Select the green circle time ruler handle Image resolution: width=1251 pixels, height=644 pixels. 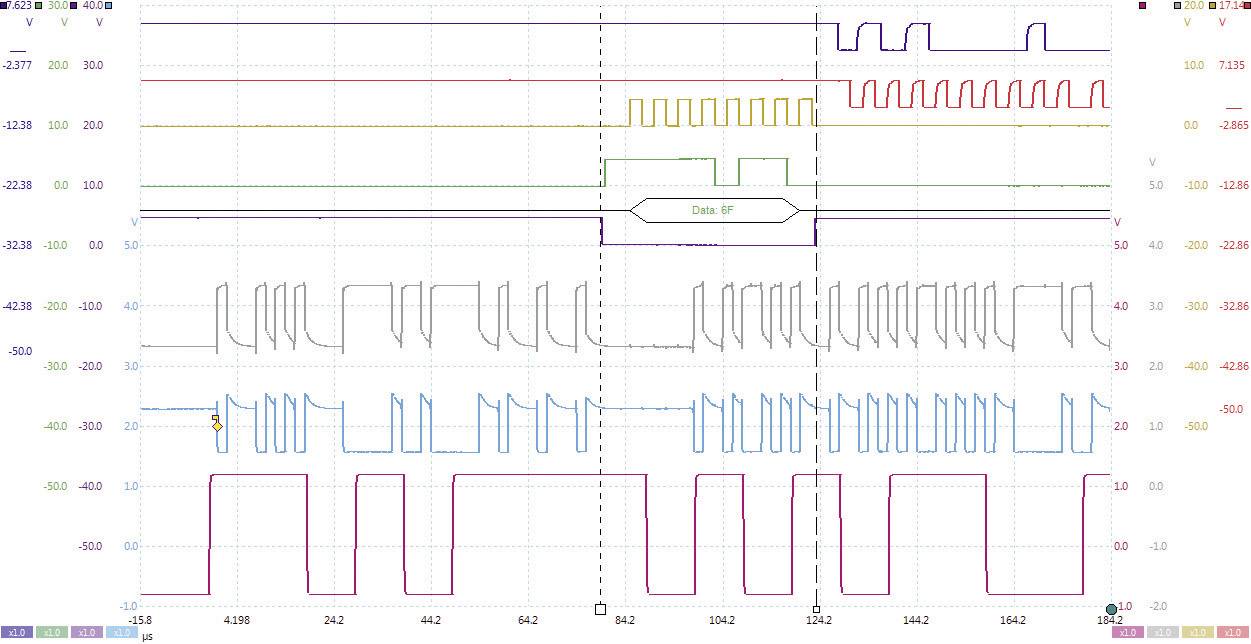click(1111, 609)
